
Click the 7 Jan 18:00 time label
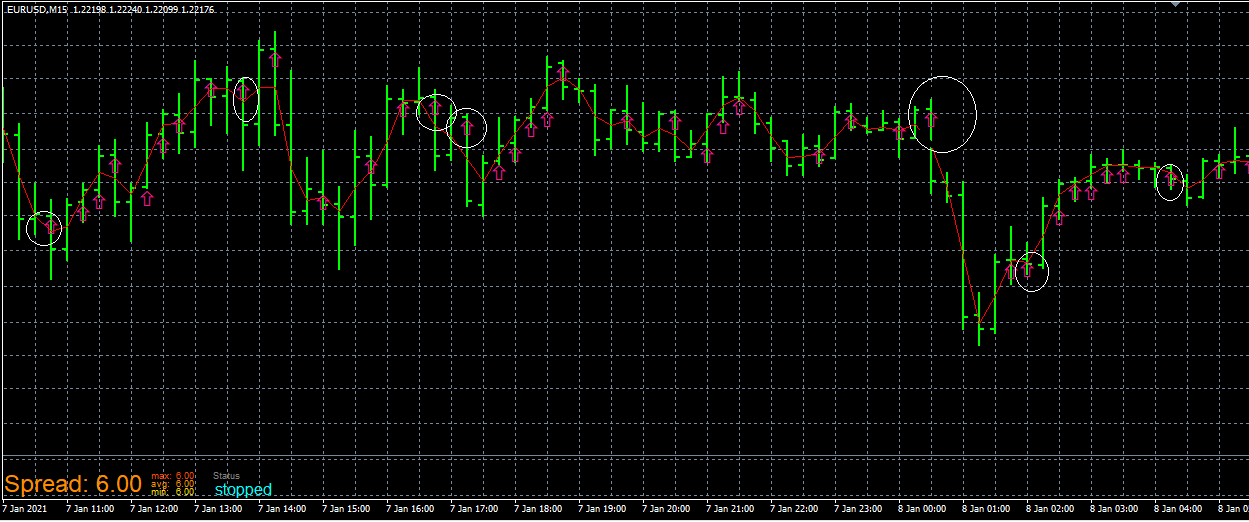pos(538,509)
